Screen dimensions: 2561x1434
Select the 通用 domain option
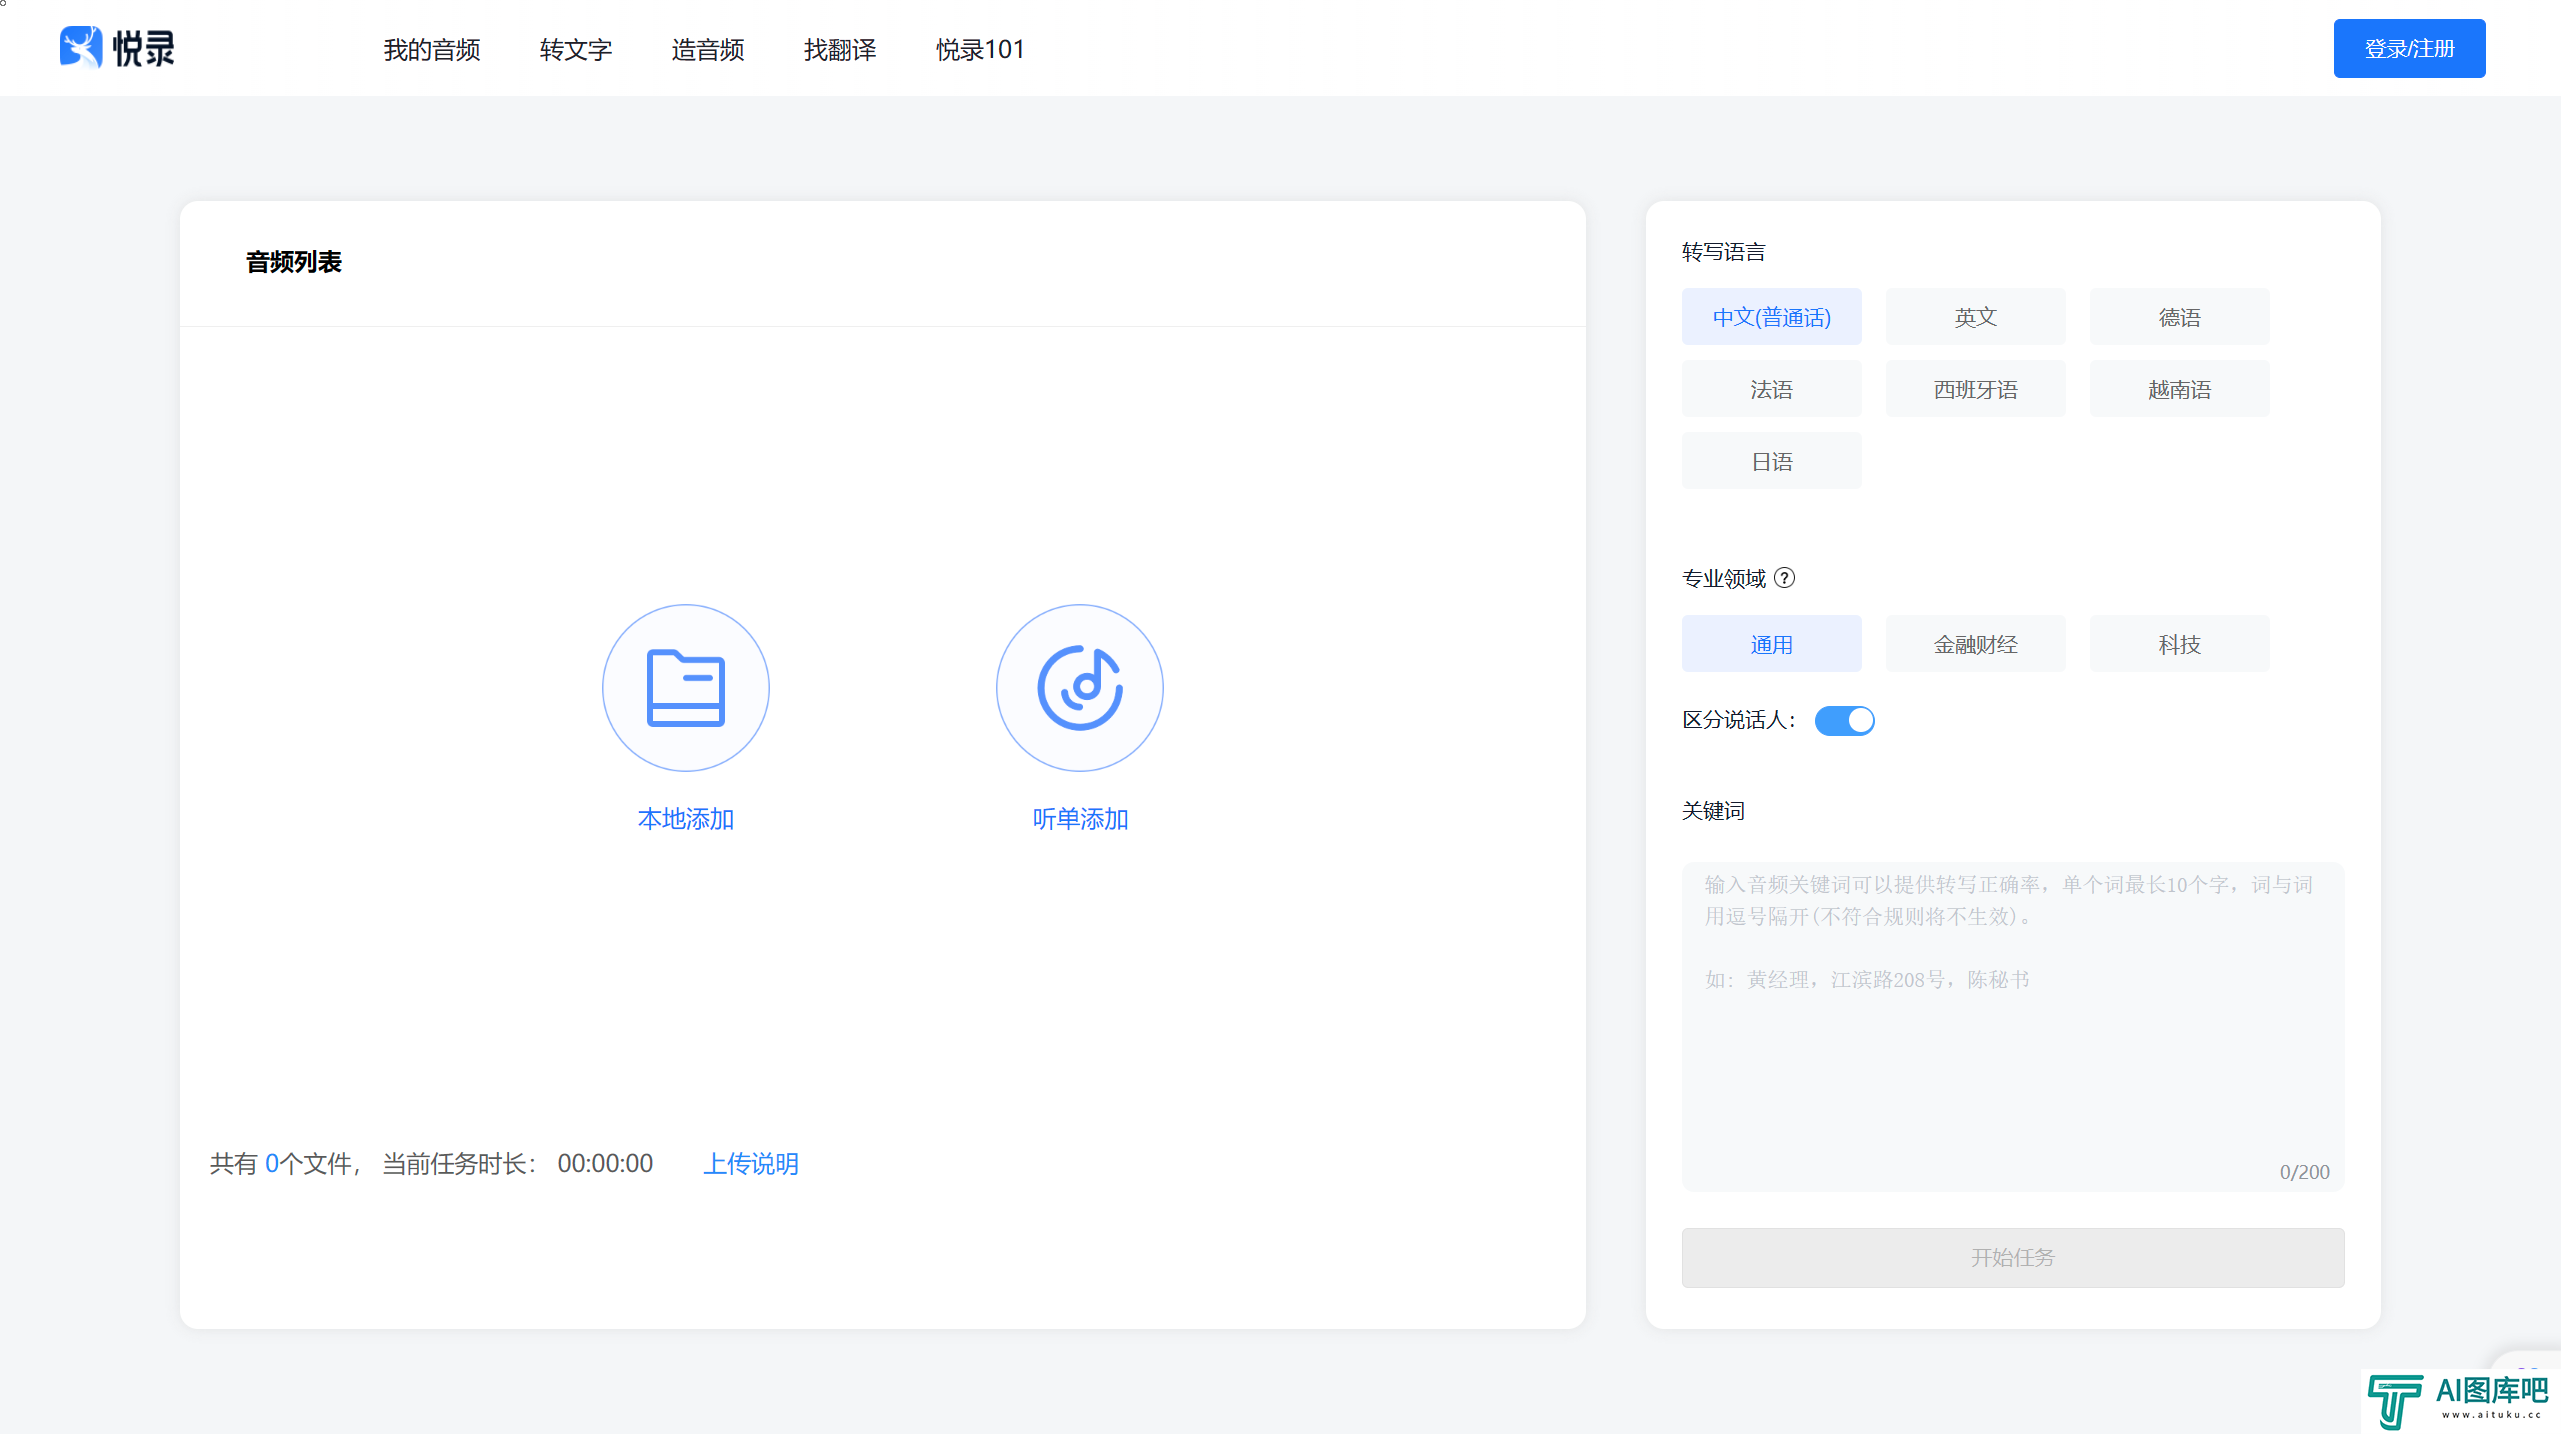click(1771, 644)
